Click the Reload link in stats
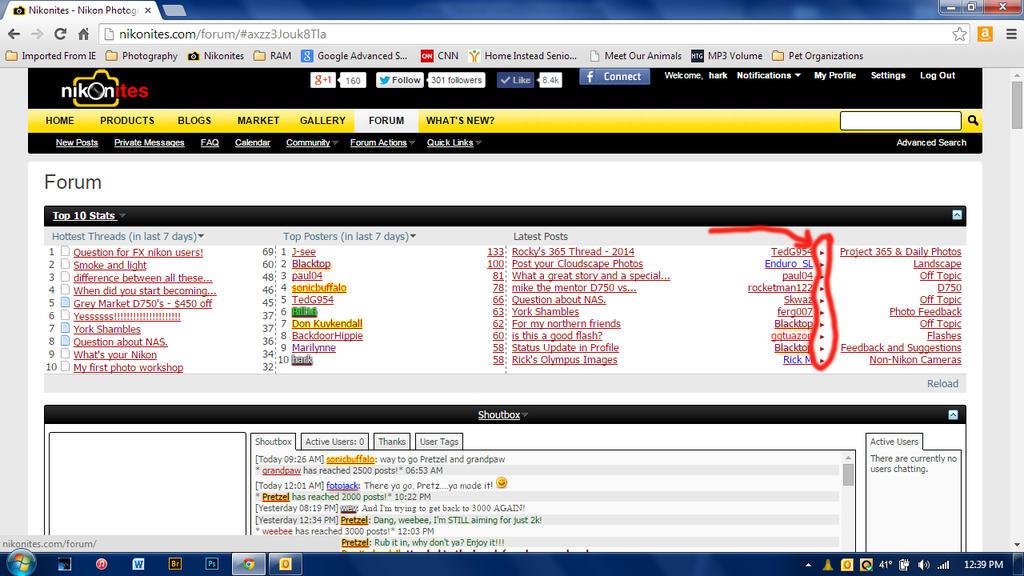This screenshot has width=1024, height=576. click(943, 384)
